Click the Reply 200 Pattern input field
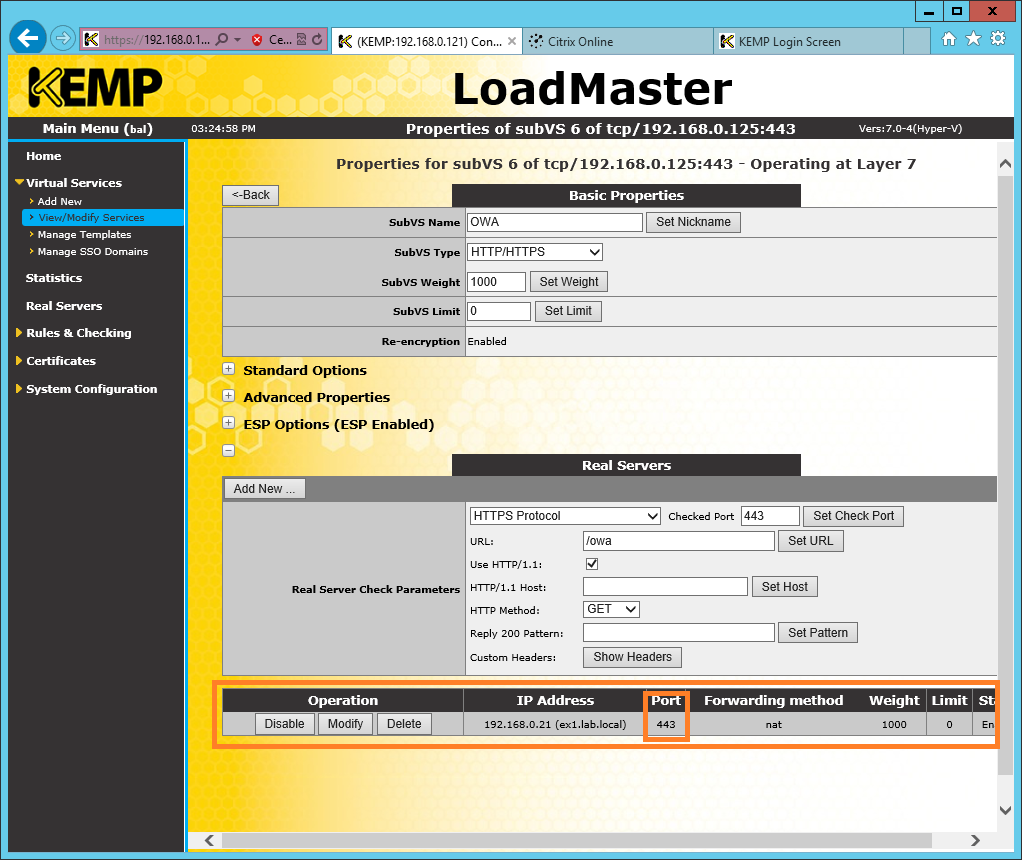This screenshot has height=860, width=1022. tap(678, 632)
